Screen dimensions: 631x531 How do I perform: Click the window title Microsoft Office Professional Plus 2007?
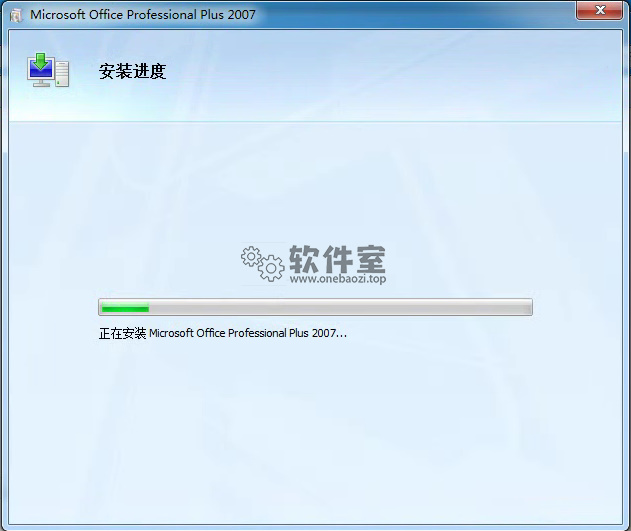(143, 15)
